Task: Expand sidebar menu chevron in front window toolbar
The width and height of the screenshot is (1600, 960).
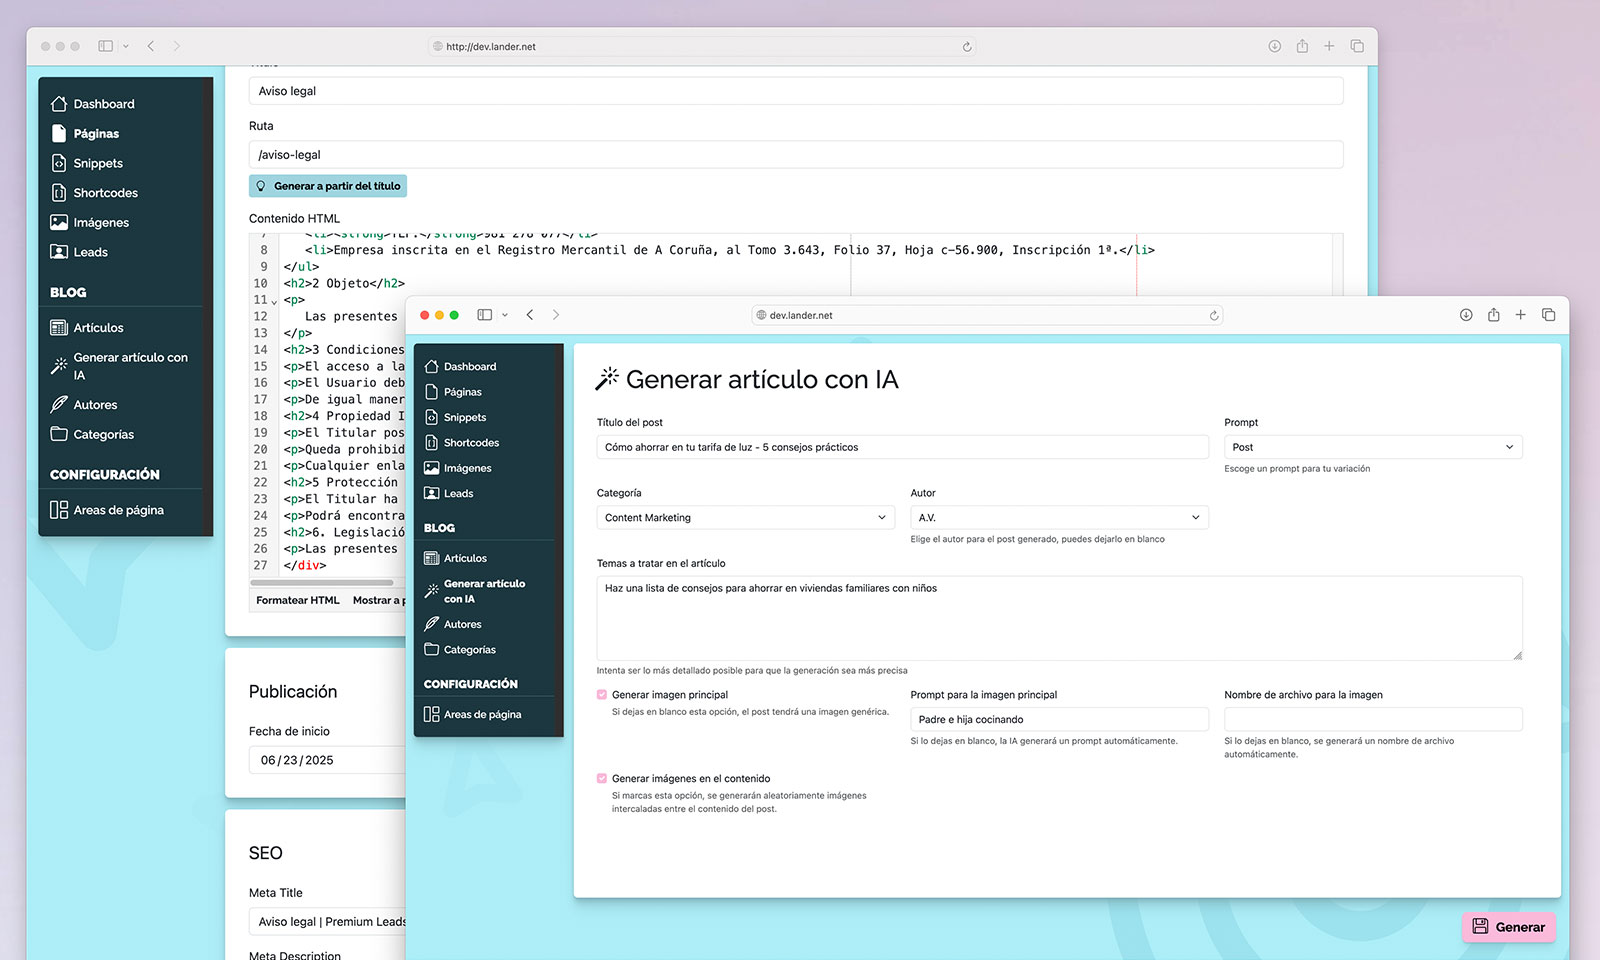Action: pos(505,315)
